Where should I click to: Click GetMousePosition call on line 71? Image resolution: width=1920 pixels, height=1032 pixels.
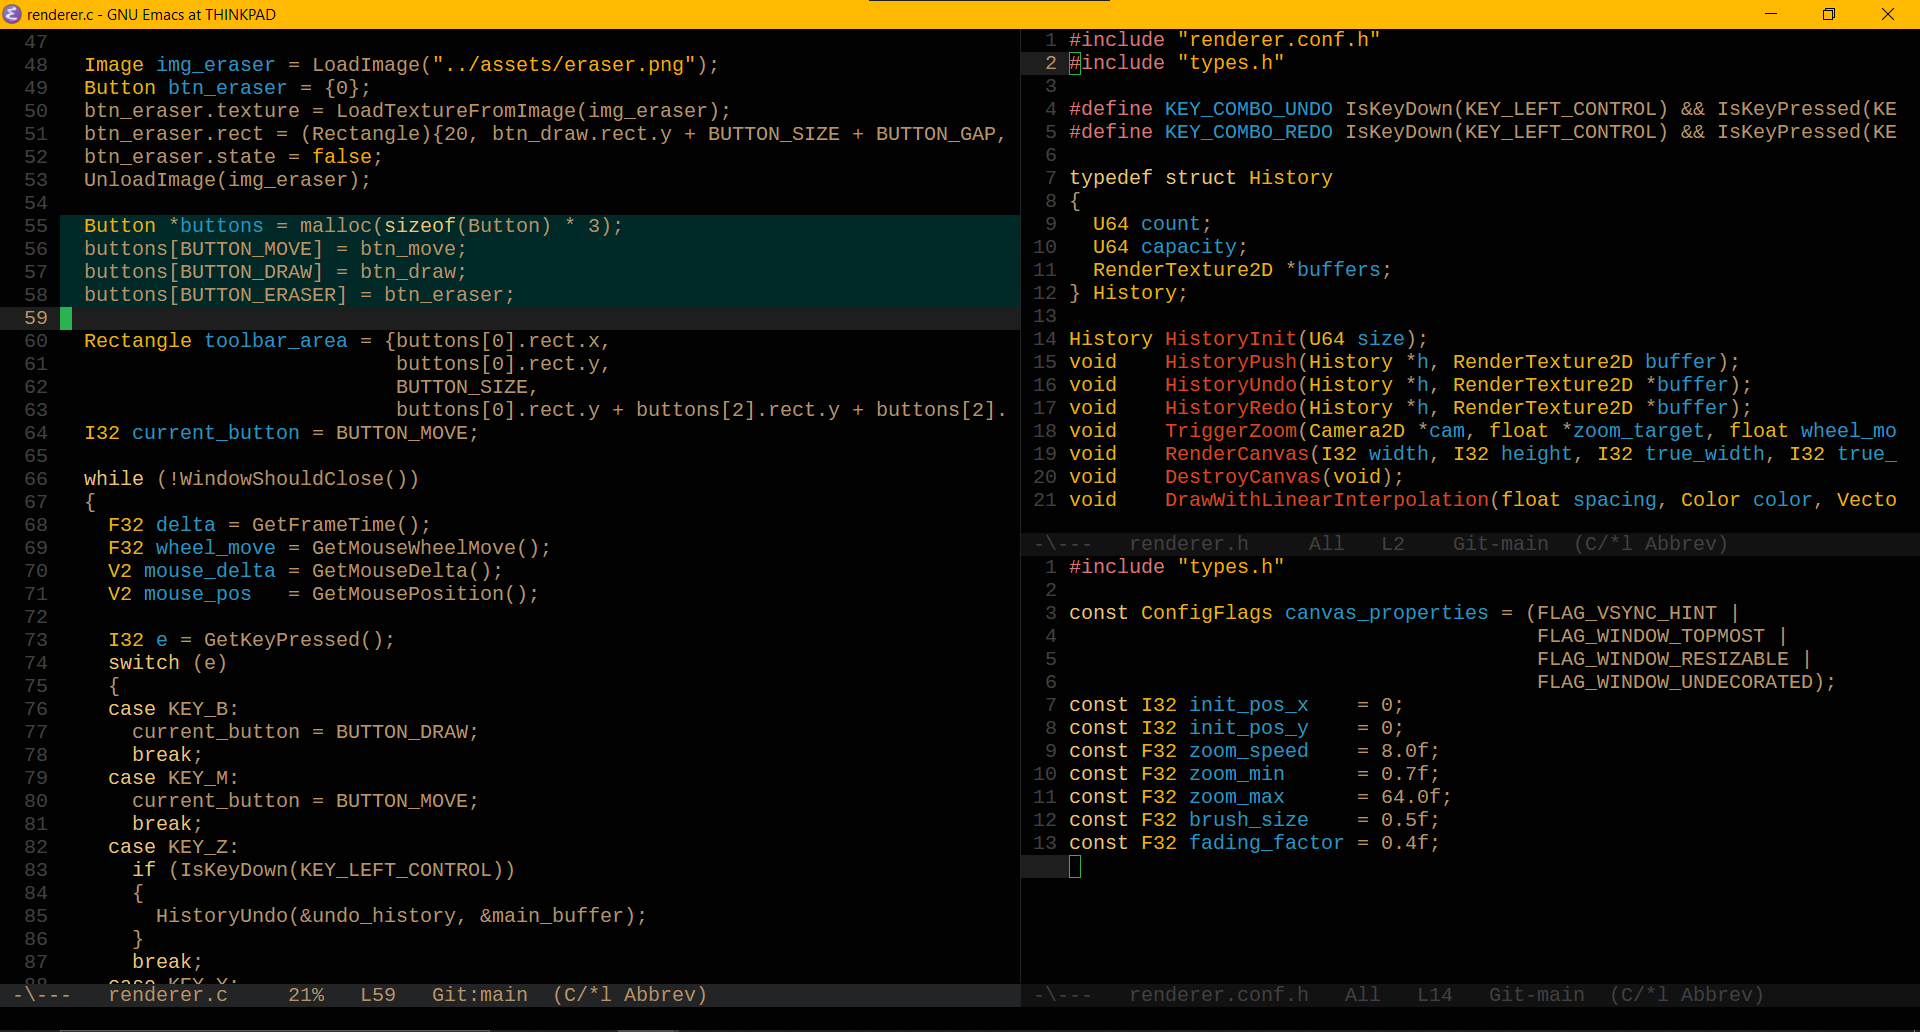[408, 594]
